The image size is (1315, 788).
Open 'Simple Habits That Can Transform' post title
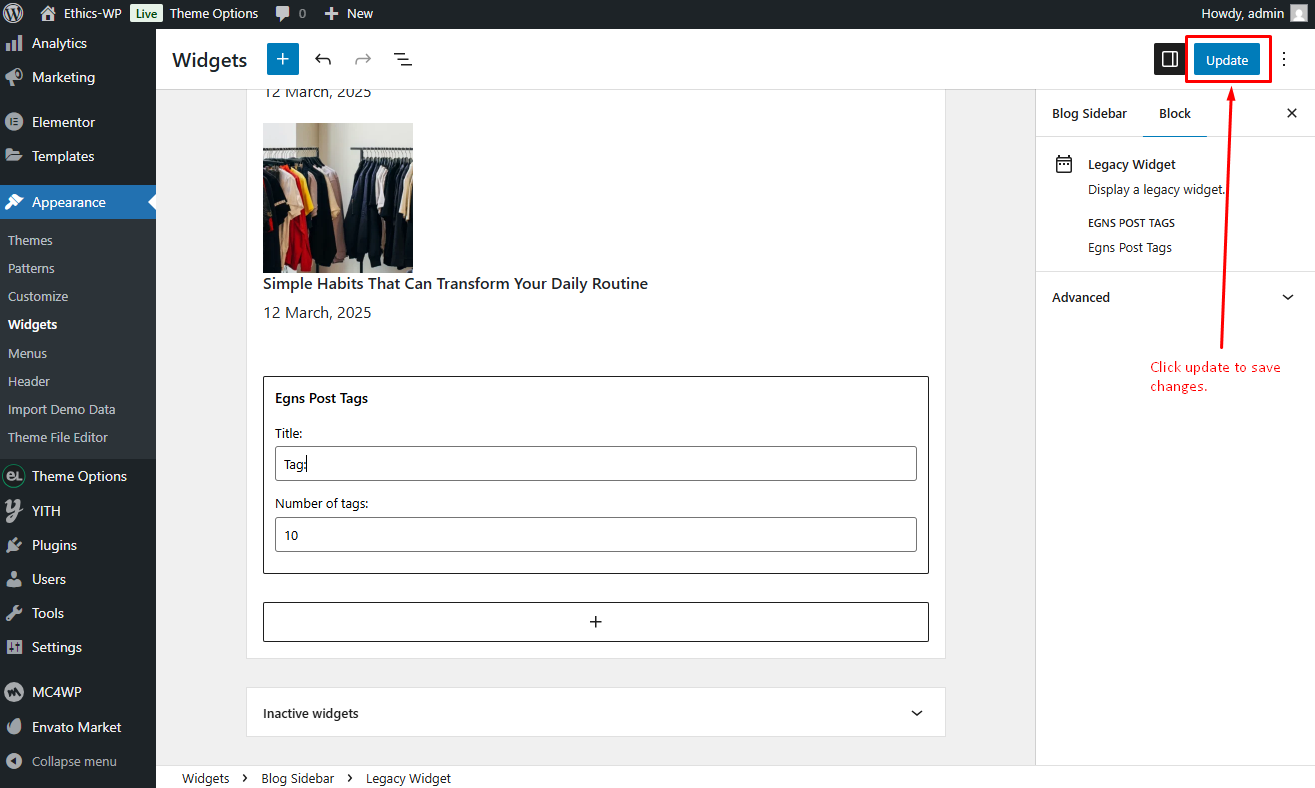[x=455, y=283]
